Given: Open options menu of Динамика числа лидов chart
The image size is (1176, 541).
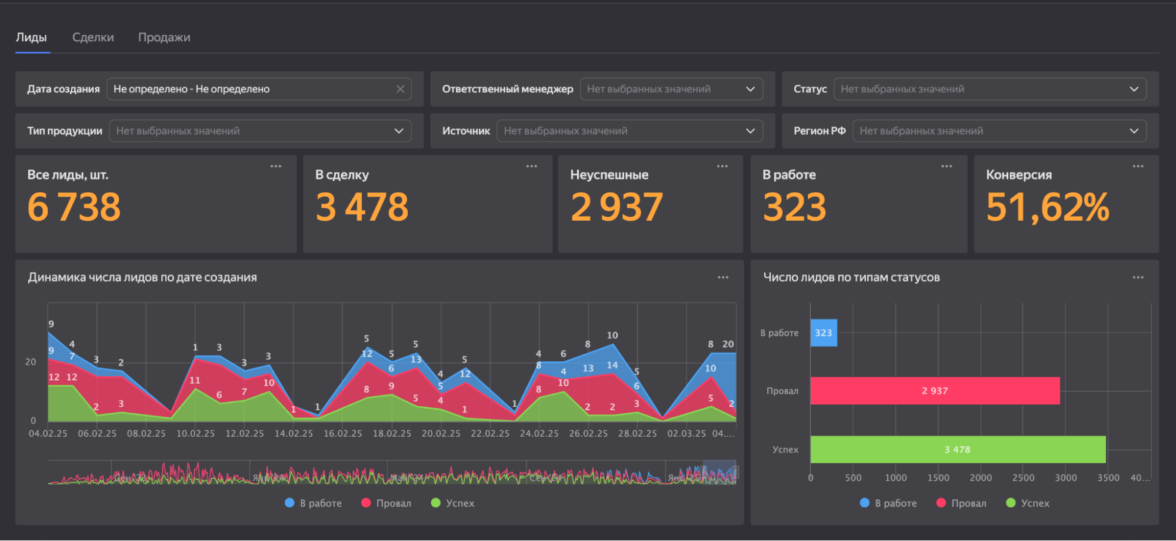Looking at the screenshot, I should (723, 277).
